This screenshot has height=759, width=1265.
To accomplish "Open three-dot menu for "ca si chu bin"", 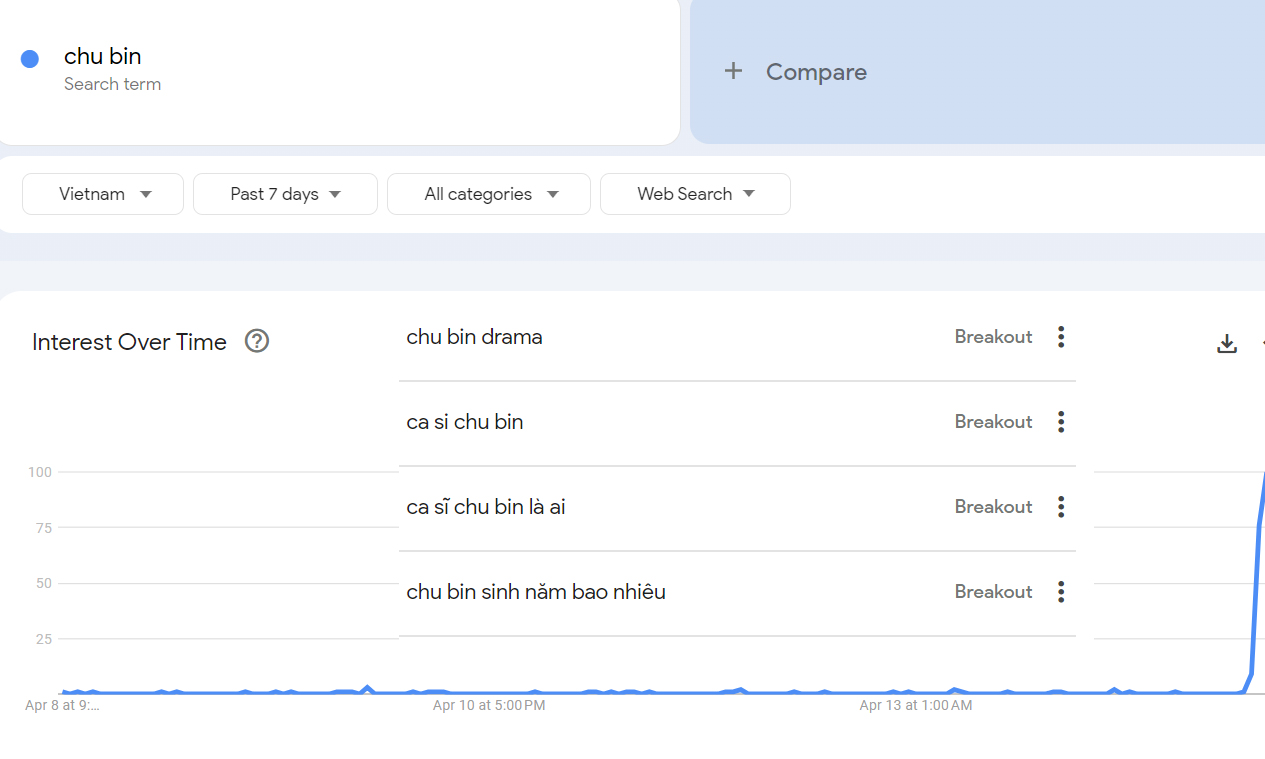I will (x=1061, y=422).
